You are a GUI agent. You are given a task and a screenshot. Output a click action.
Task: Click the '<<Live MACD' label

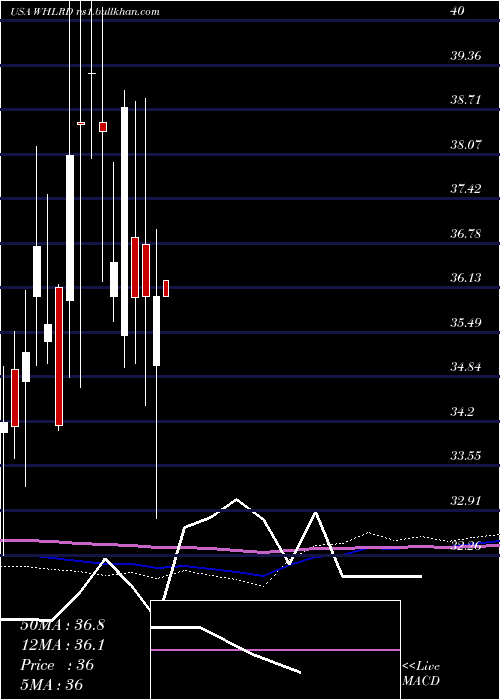[421, 673]
